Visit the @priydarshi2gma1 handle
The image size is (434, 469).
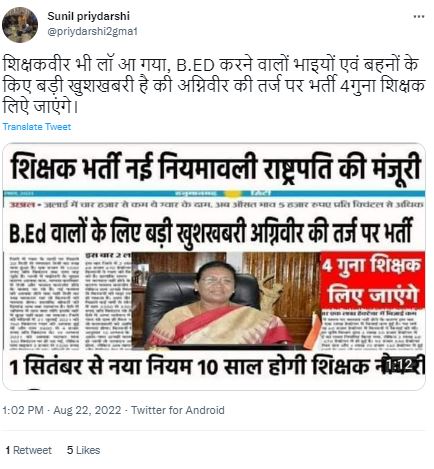click(x=92, y=32)
